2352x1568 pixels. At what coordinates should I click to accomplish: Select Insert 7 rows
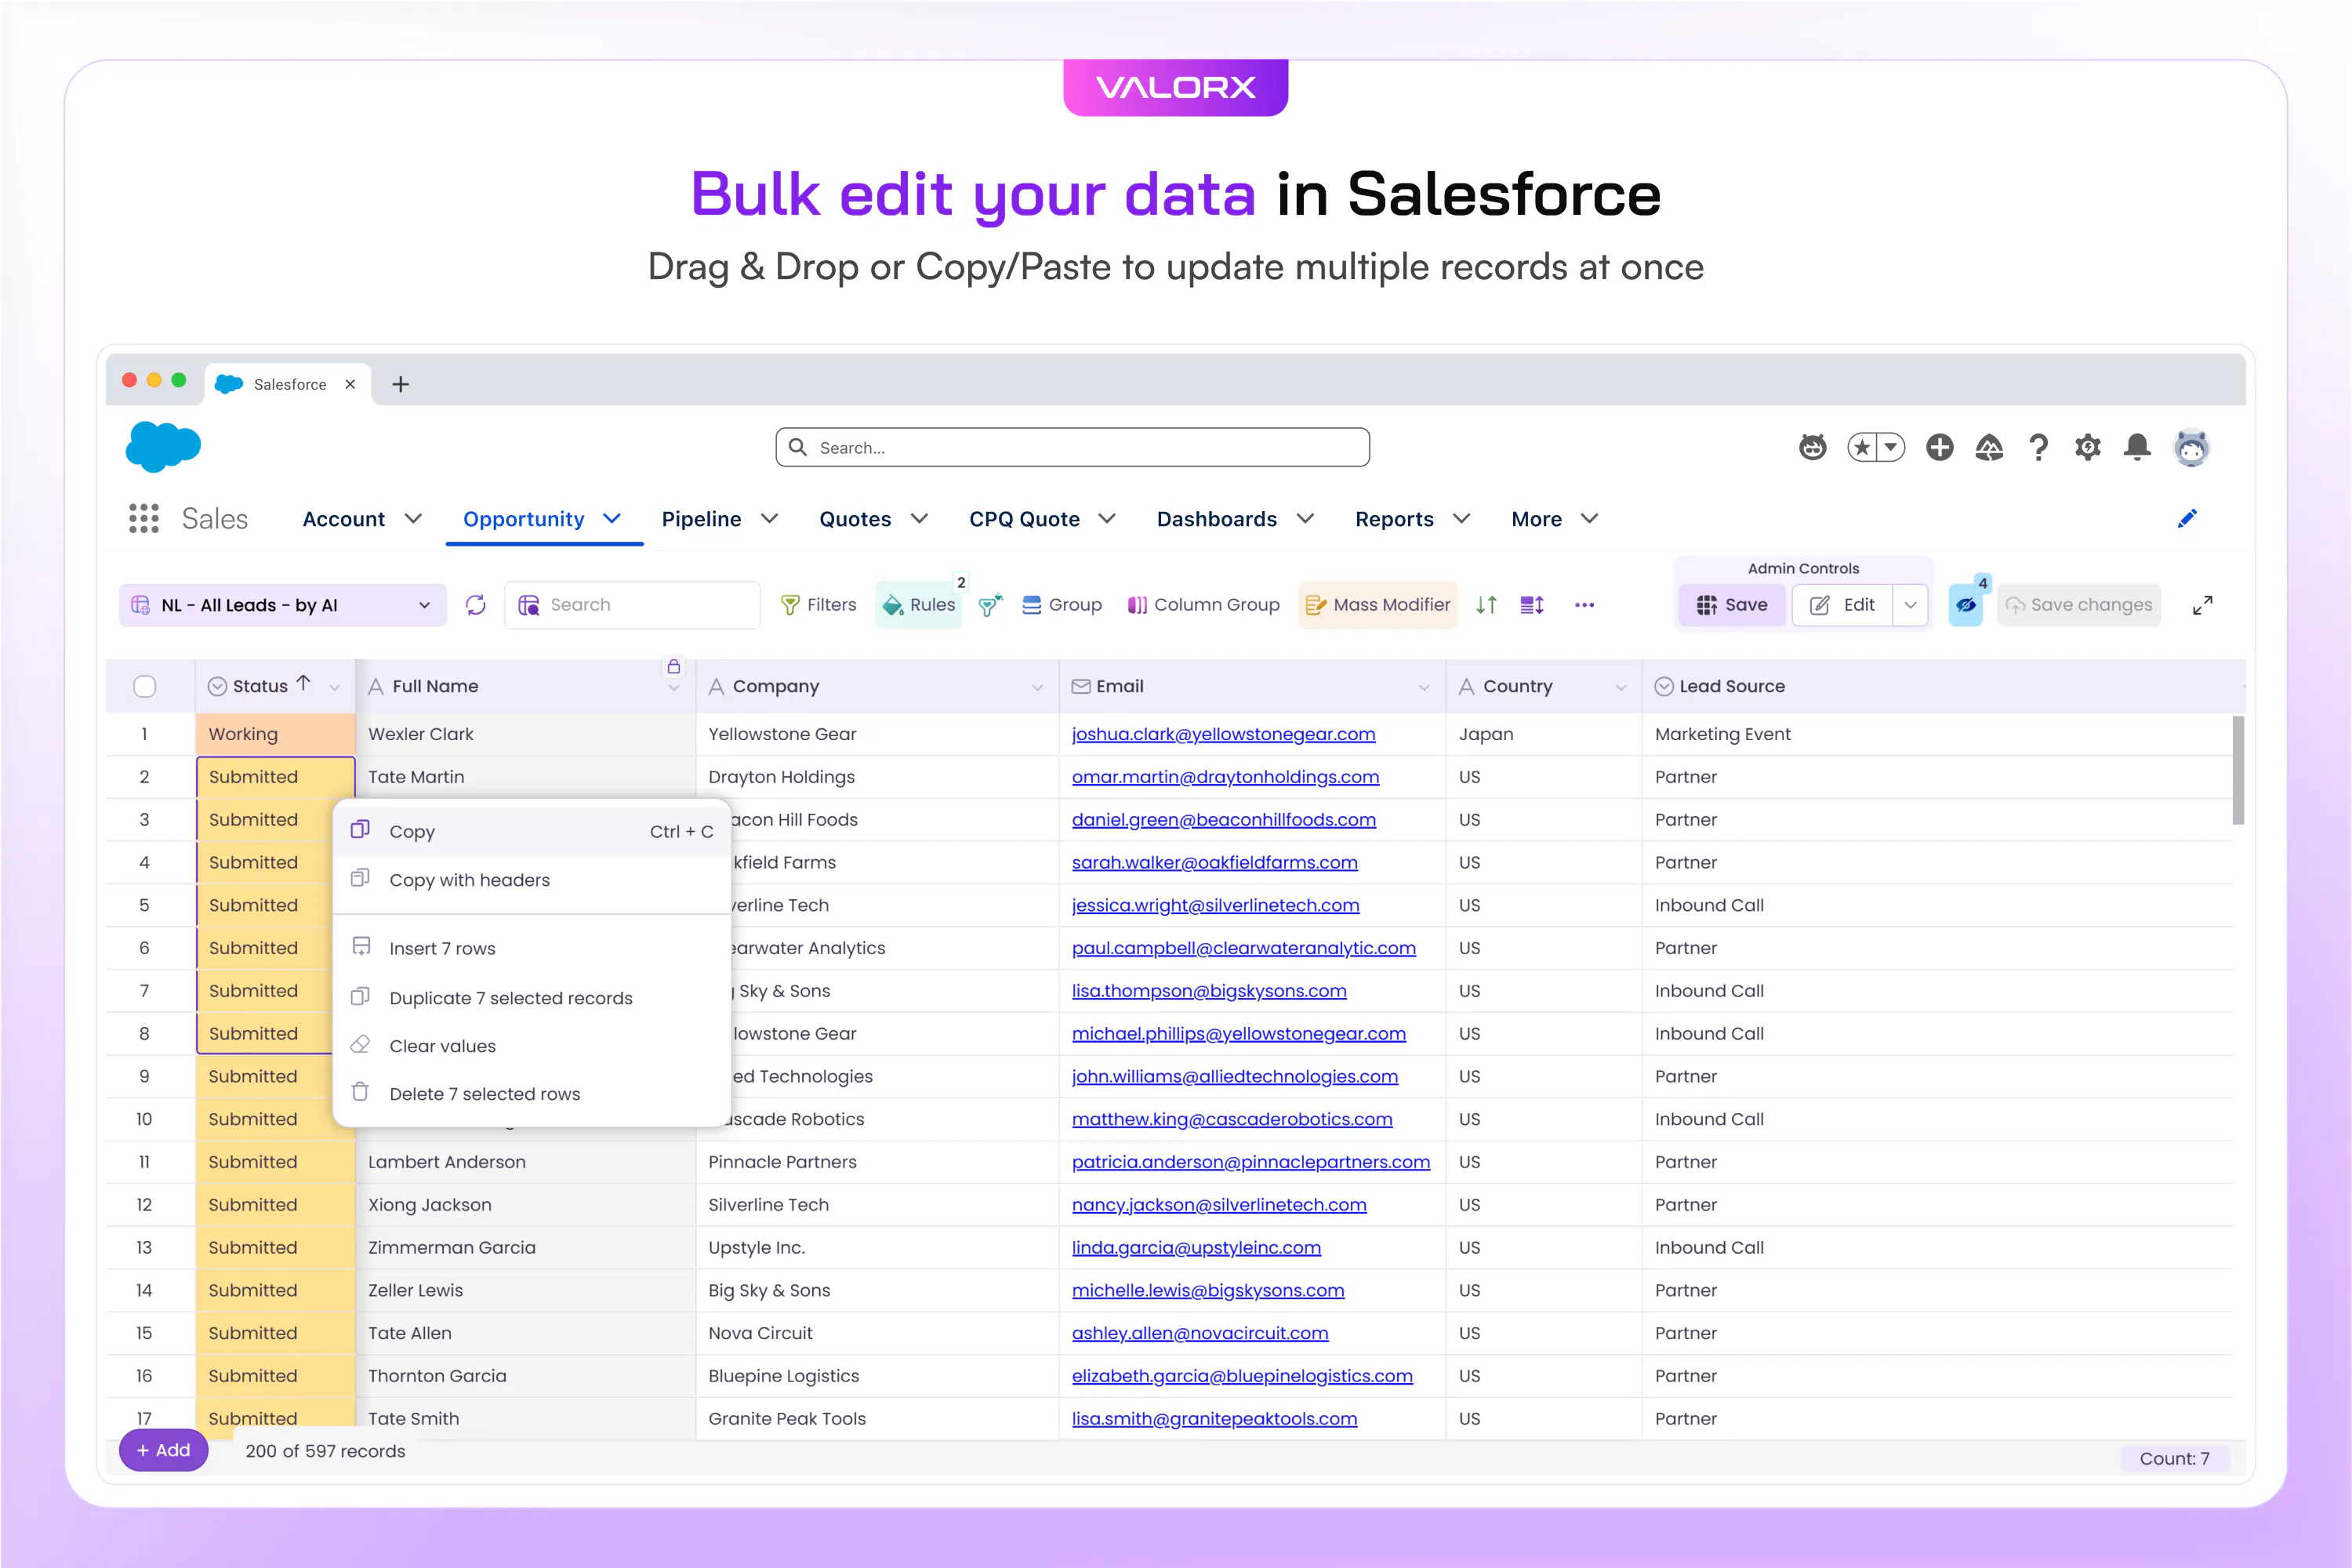532,948
